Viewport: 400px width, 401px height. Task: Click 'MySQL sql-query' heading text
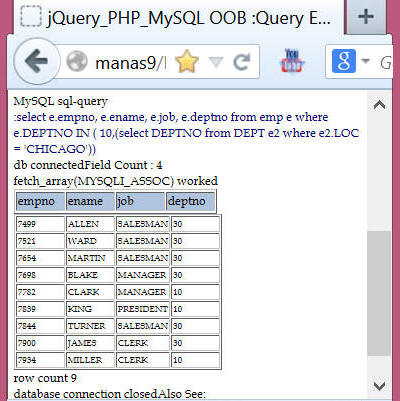pos(61,101)
